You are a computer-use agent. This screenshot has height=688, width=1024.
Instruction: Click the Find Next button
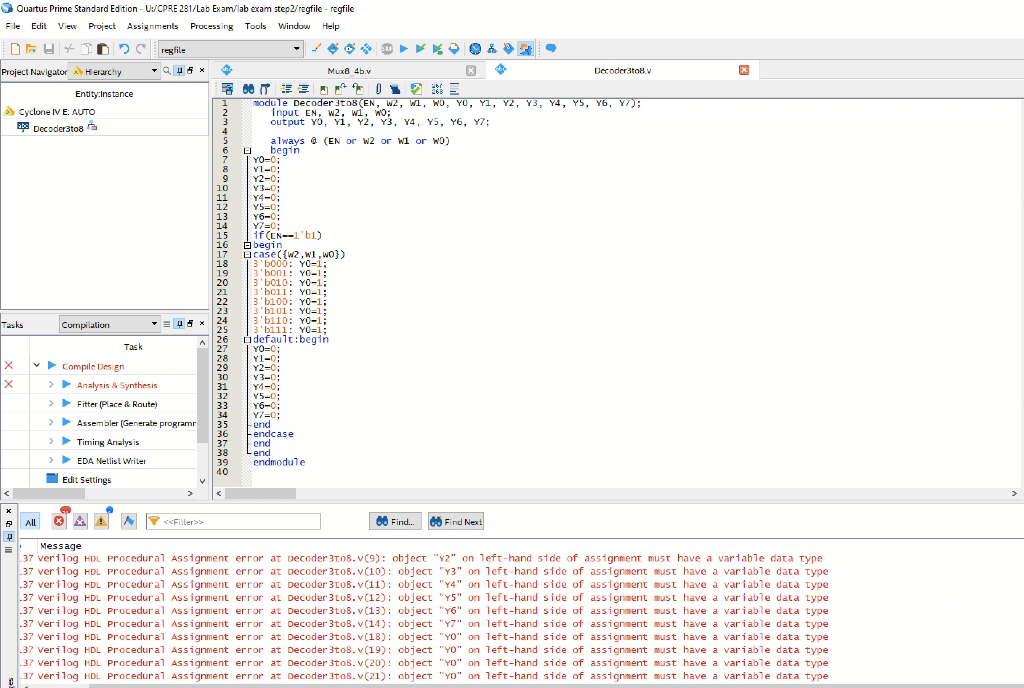coord(456,522)
